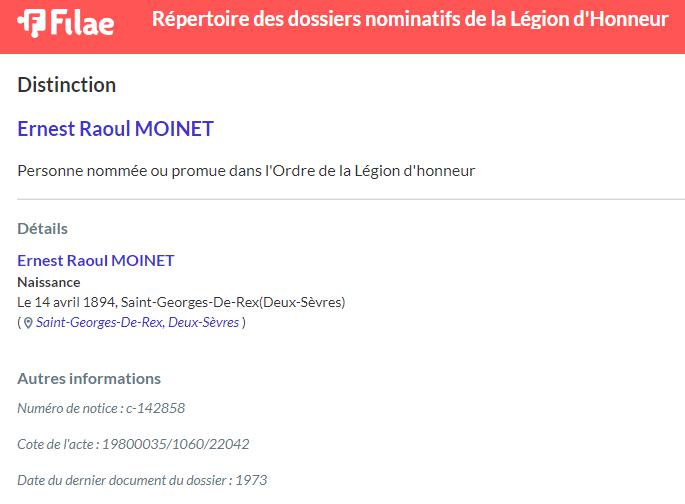Screen dimensions: 685x504
Task: Select the notice value c-142858
Action: tap(156, 408)
